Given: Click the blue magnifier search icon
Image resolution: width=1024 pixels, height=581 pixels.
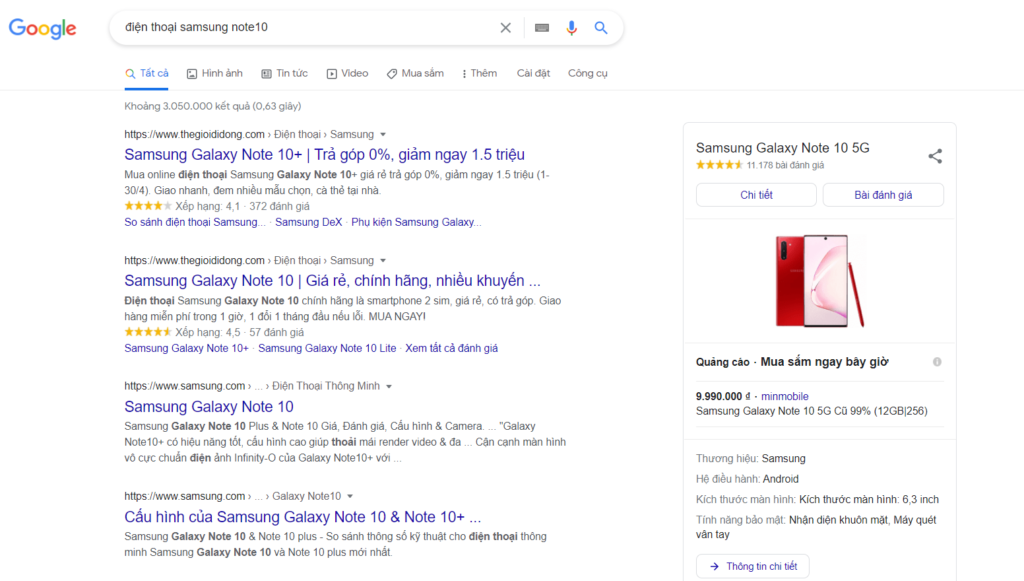Looking at the screenshot, I should click(x=601, y=27).
